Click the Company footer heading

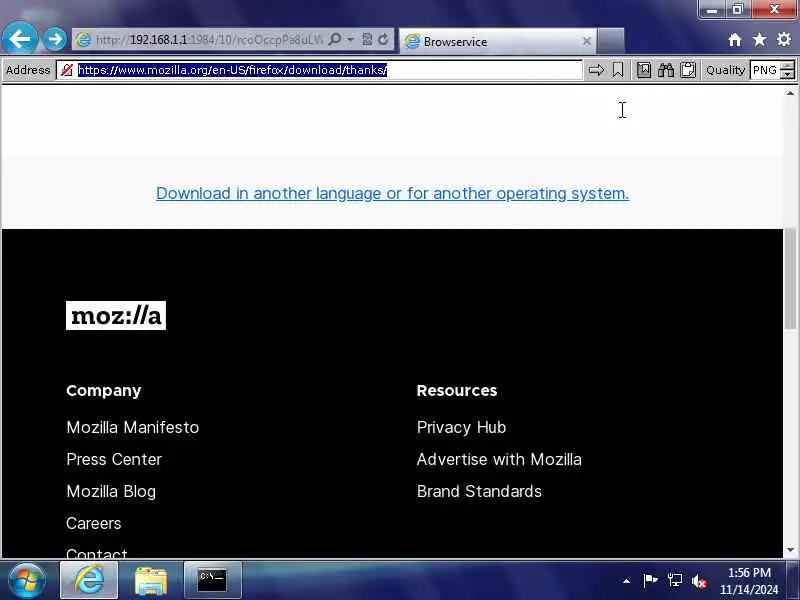[x=104, y=390]
